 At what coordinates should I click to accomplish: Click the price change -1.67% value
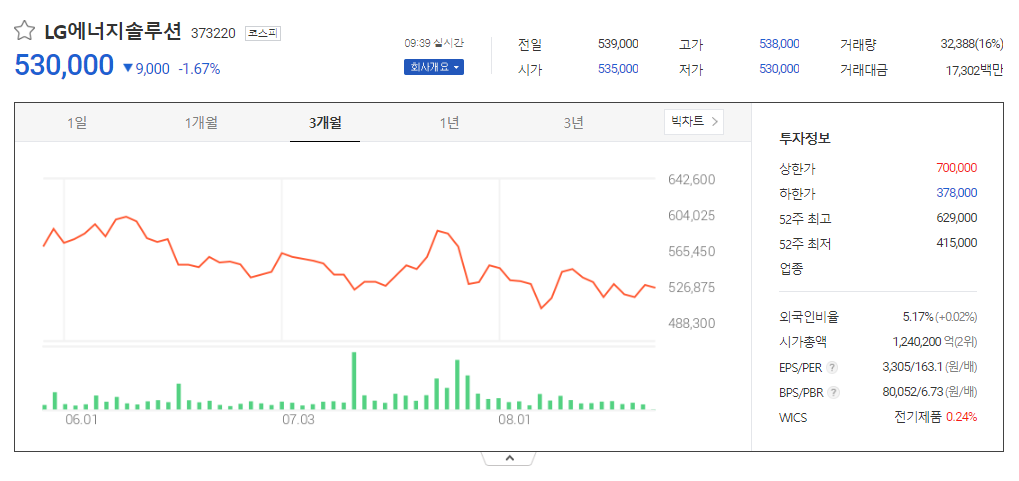tap(199, 69)
